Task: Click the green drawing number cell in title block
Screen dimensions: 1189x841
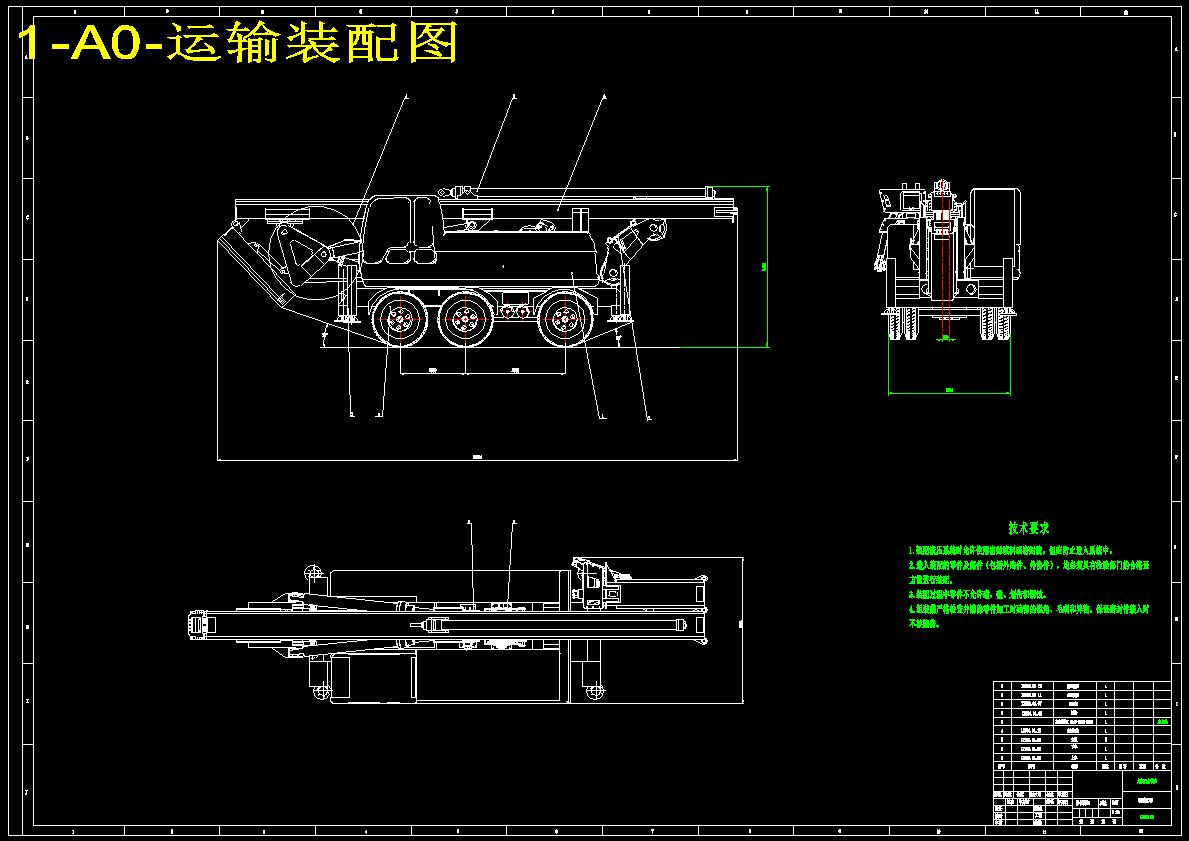Action: [1146, 817]
